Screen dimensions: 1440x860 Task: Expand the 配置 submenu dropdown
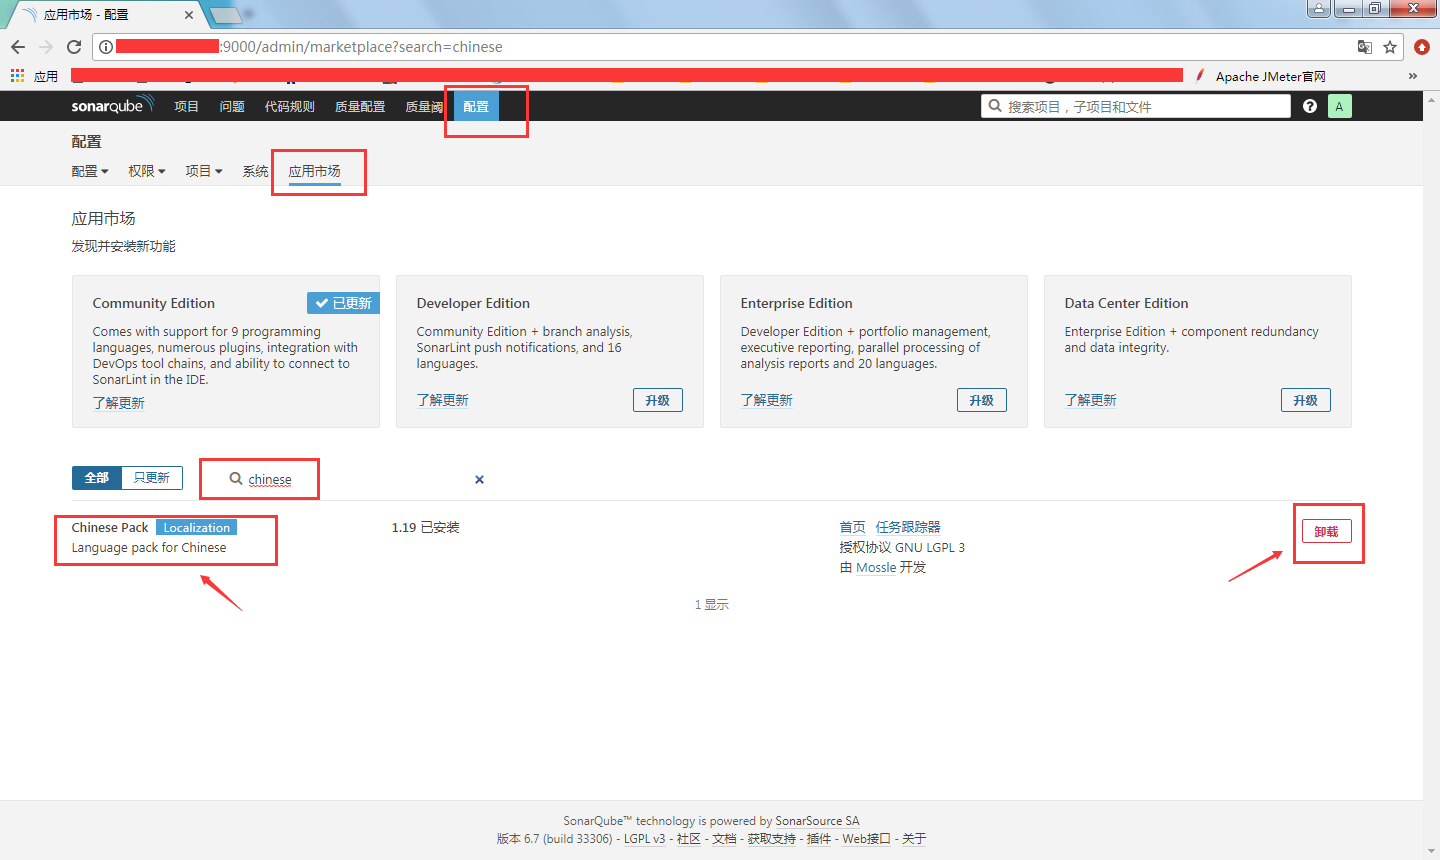(90, 171)
